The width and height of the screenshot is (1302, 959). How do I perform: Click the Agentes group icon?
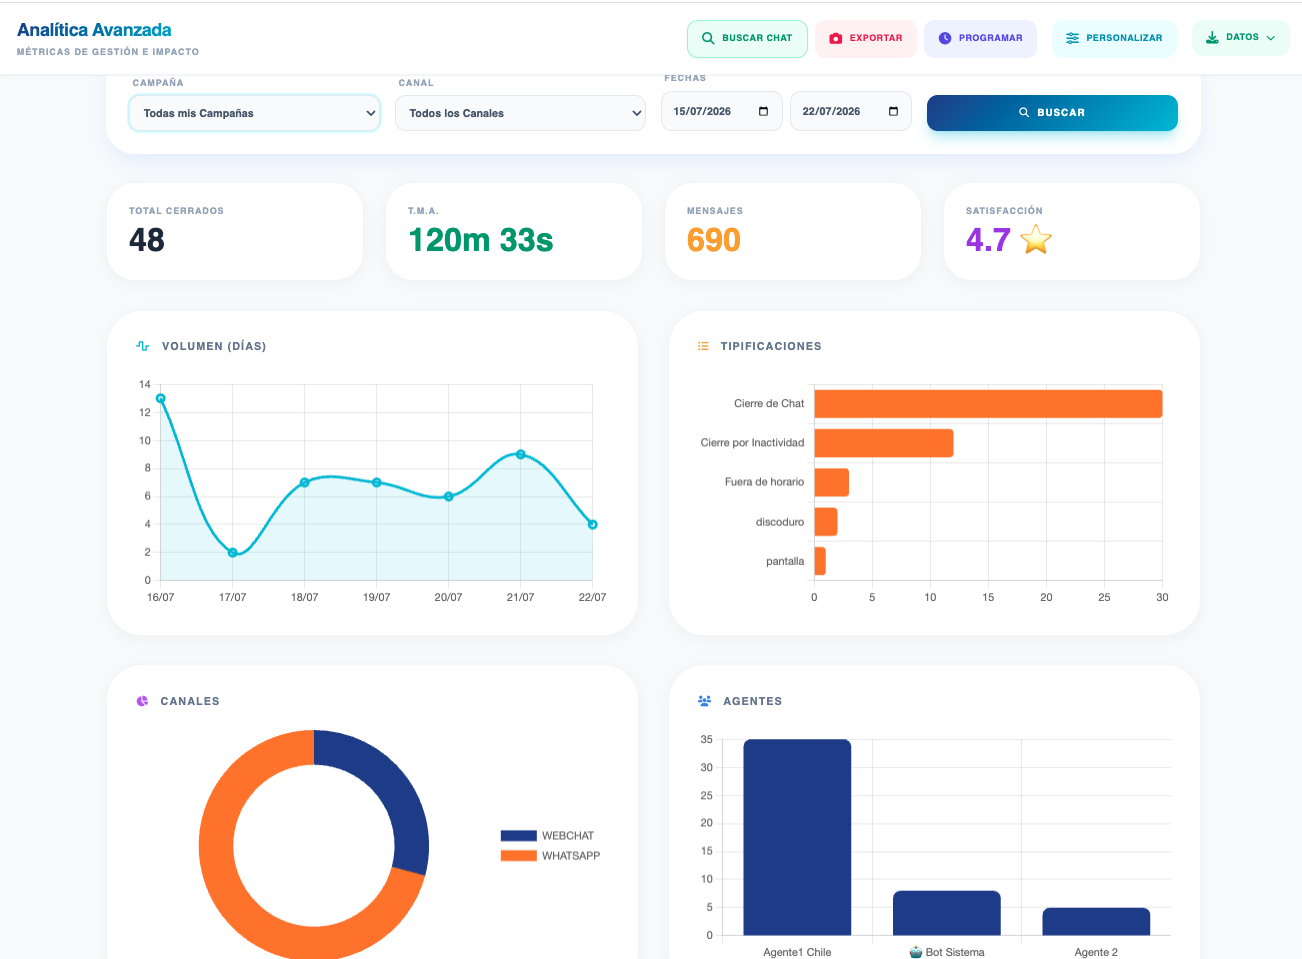pos(704,701)
